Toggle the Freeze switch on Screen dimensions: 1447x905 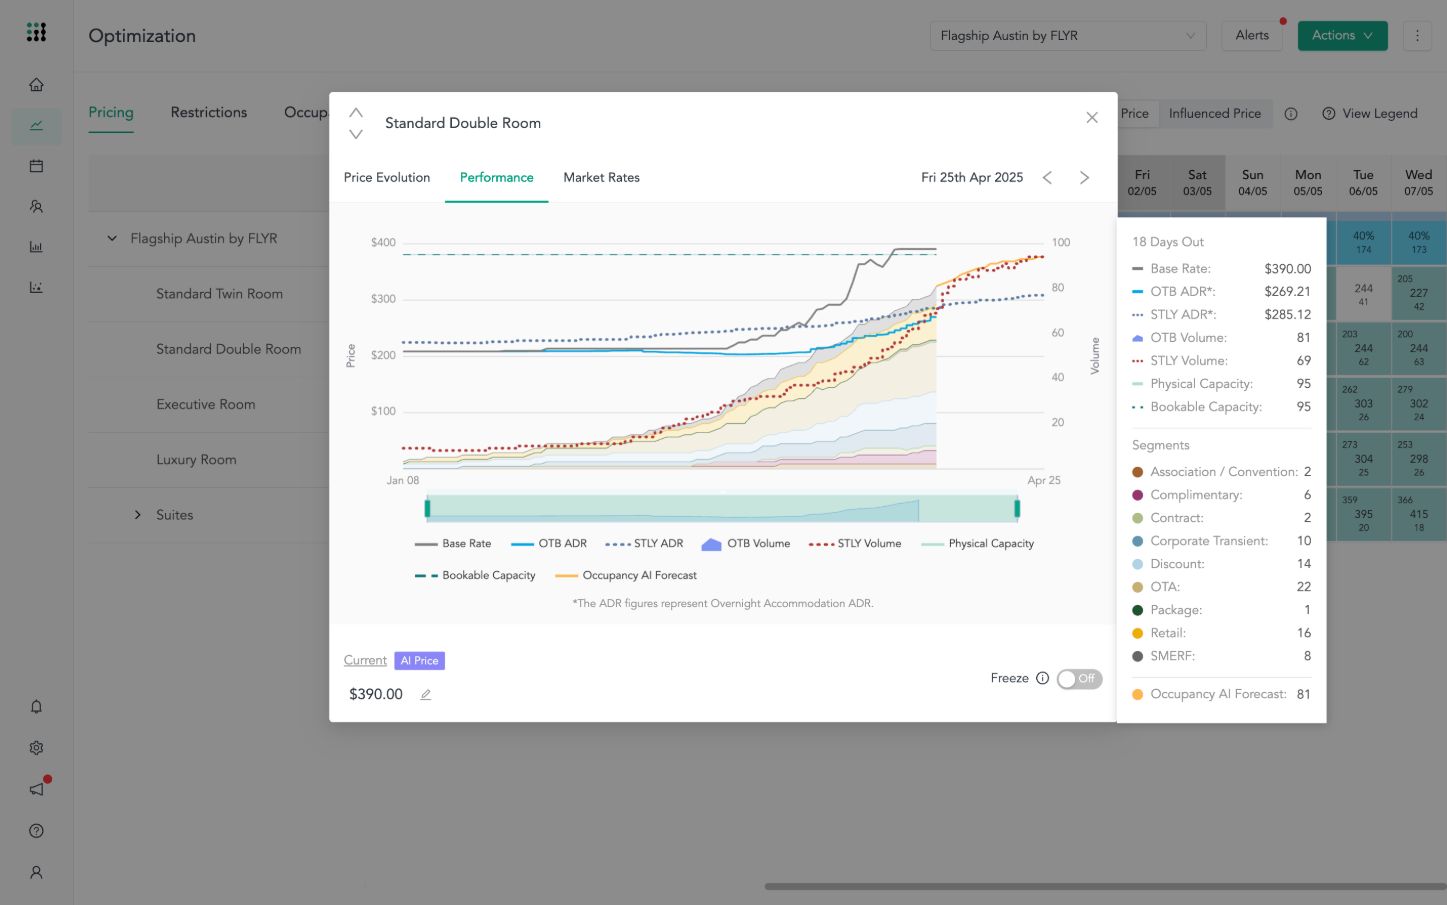point(1079,679)
